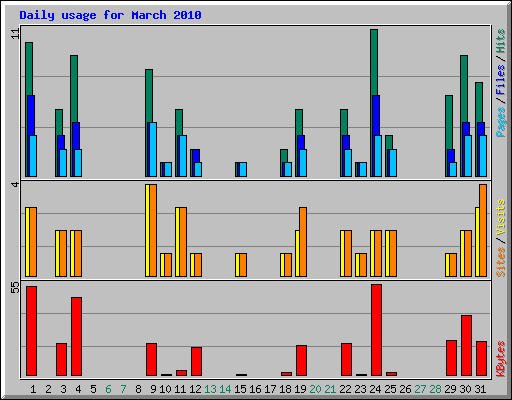Viewport: 512px width, 400px height.
Task: Click the 'Files' legend label
Action: pyautogui.click(x=501, y=79)
